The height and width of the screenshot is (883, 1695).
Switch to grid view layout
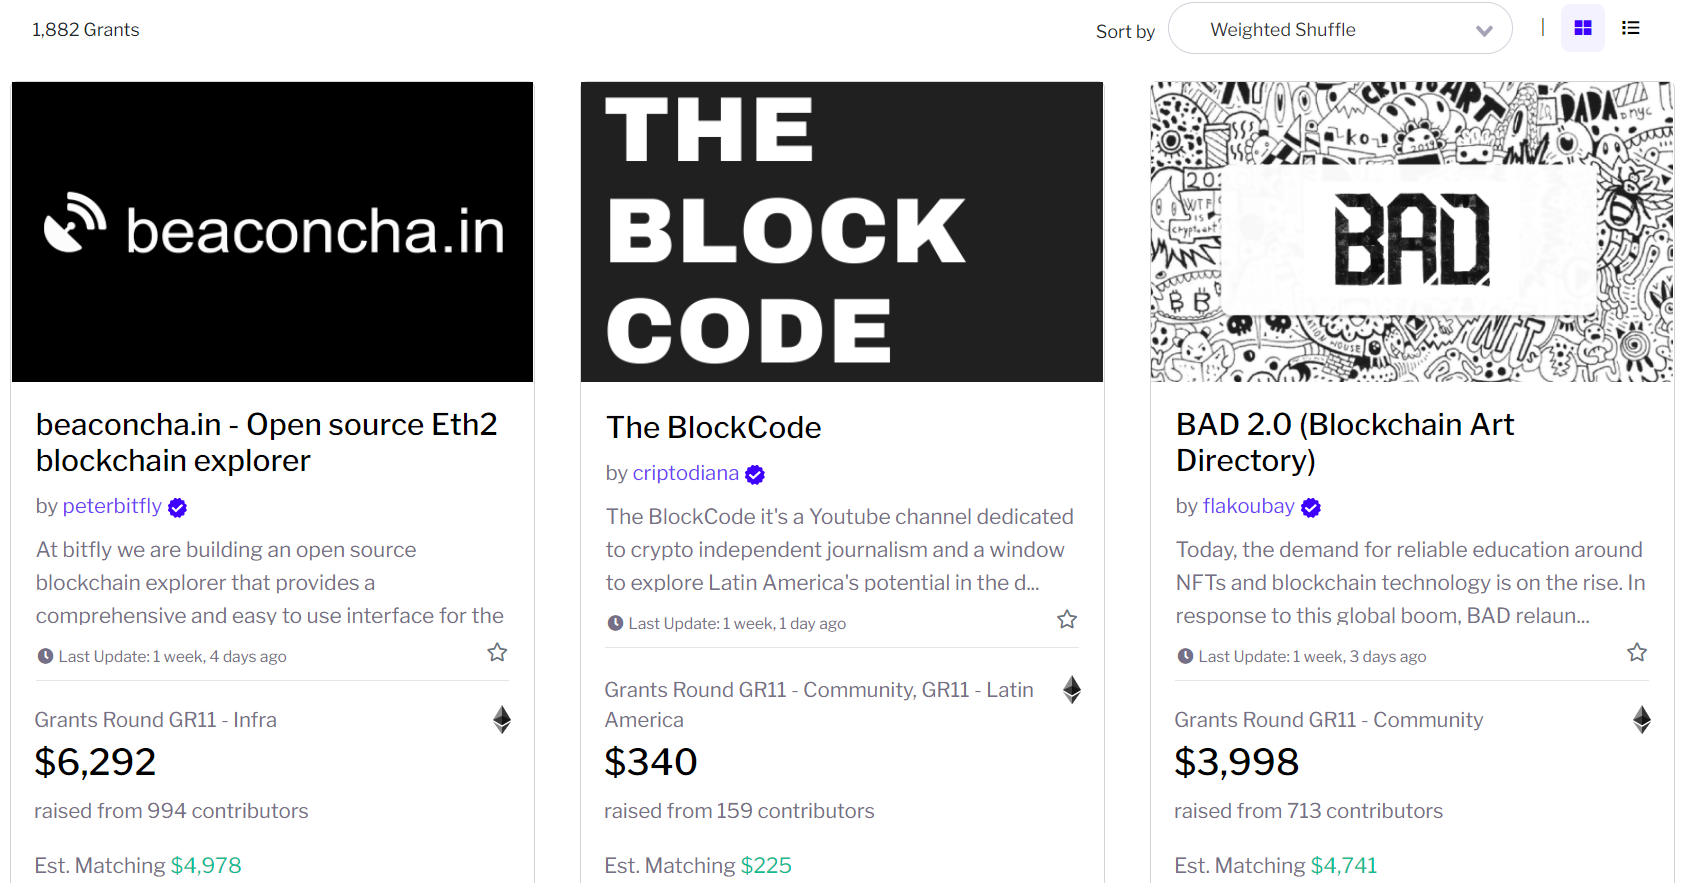[1582, 28]
